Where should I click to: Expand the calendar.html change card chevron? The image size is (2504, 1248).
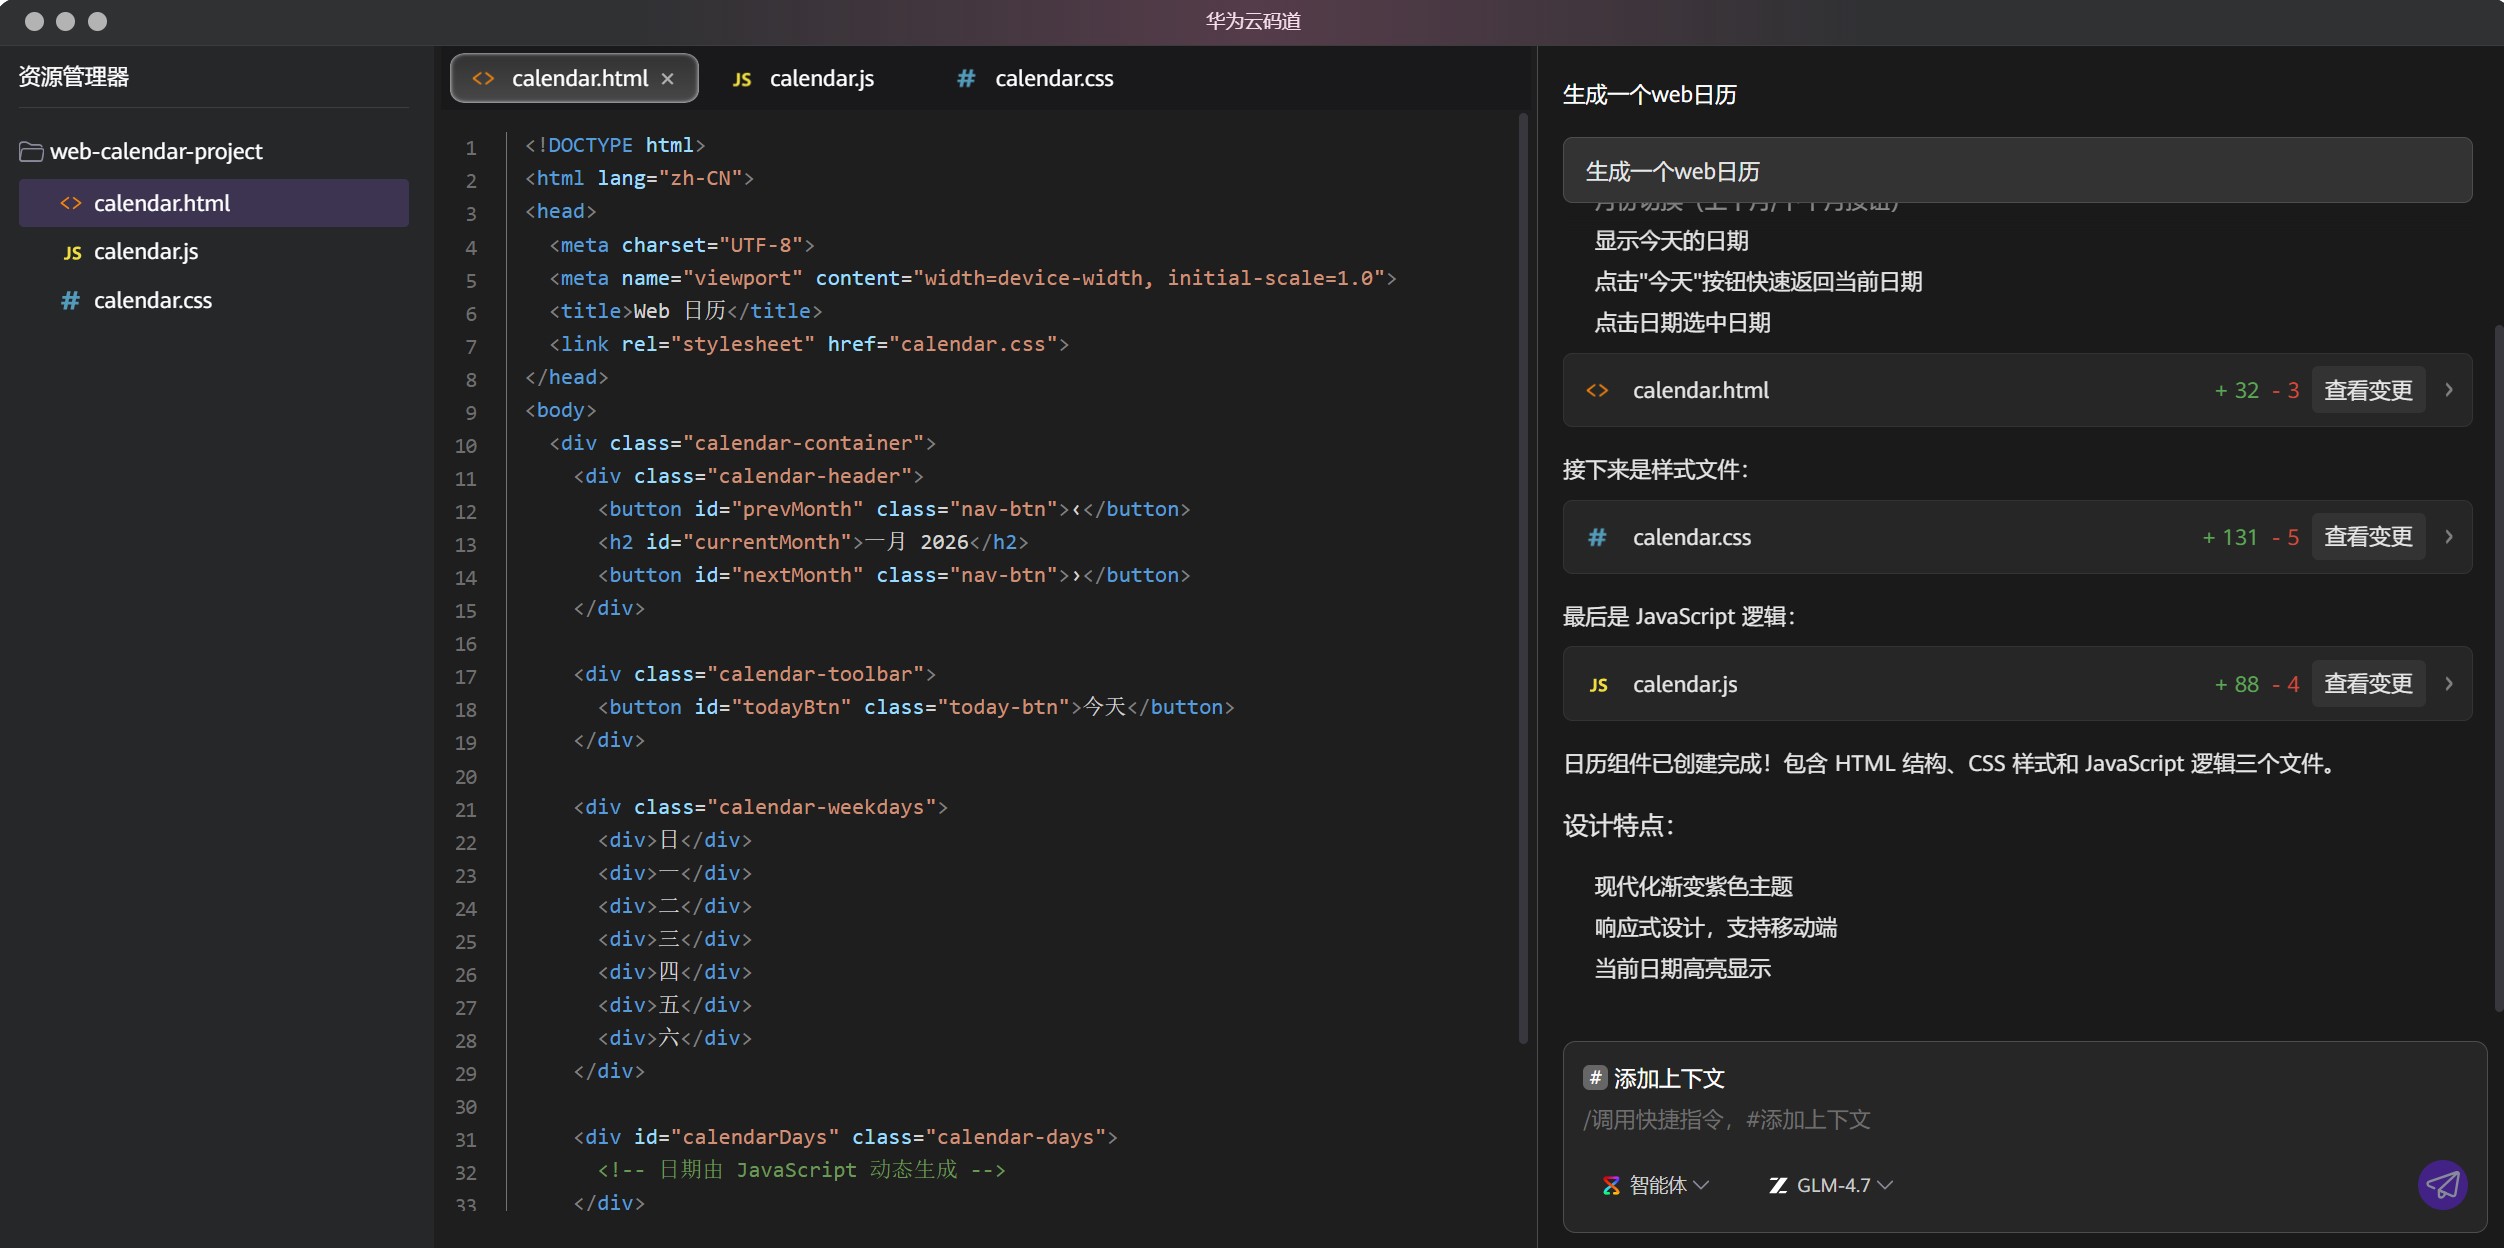2449,390
